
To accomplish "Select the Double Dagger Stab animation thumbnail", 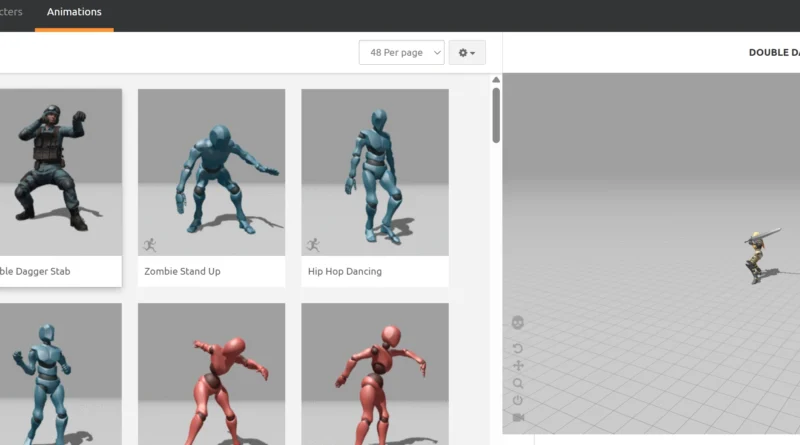I will point(61,172).
